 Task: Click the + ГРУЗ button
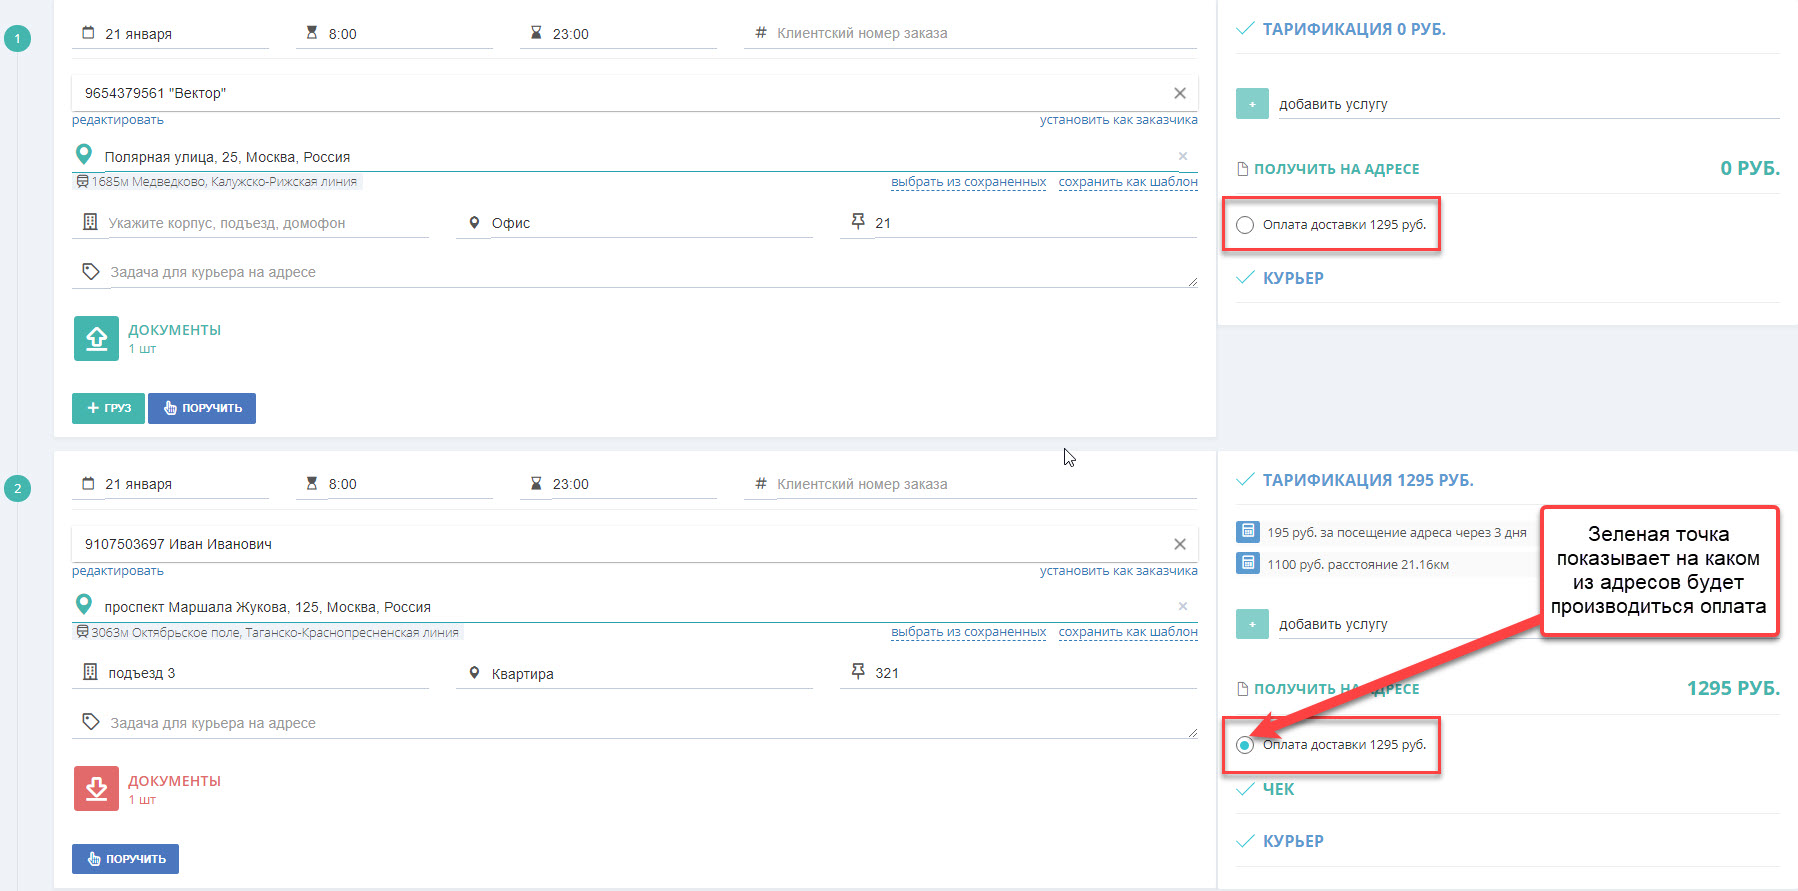(x=109, y=408)
